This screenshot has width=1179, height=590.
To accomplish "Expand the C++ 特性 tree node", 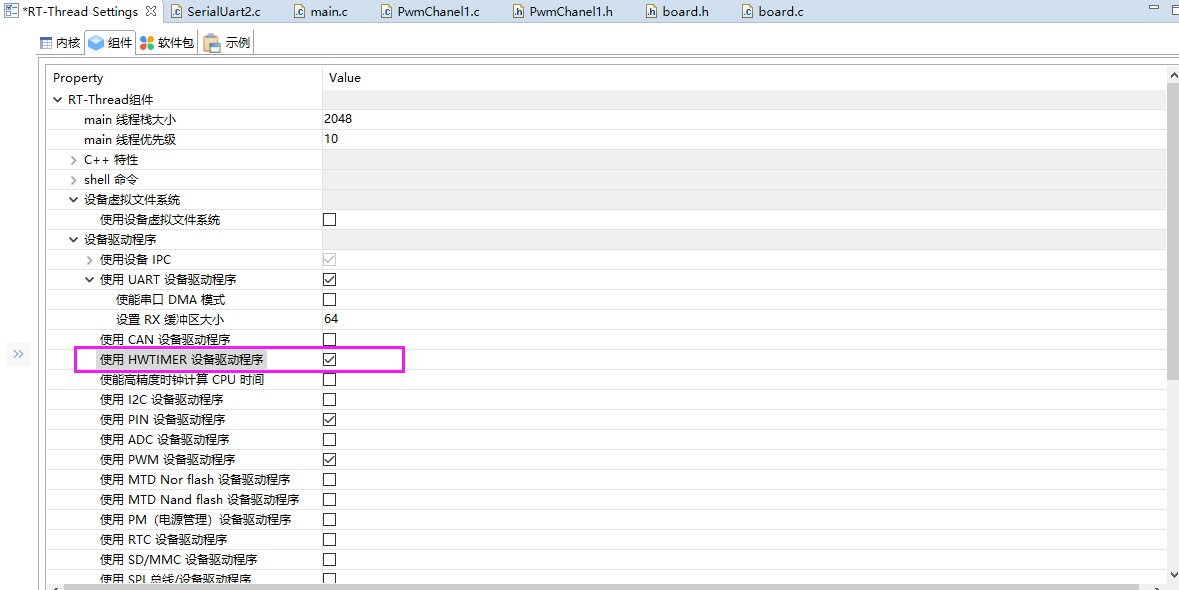I will point(74,160).
